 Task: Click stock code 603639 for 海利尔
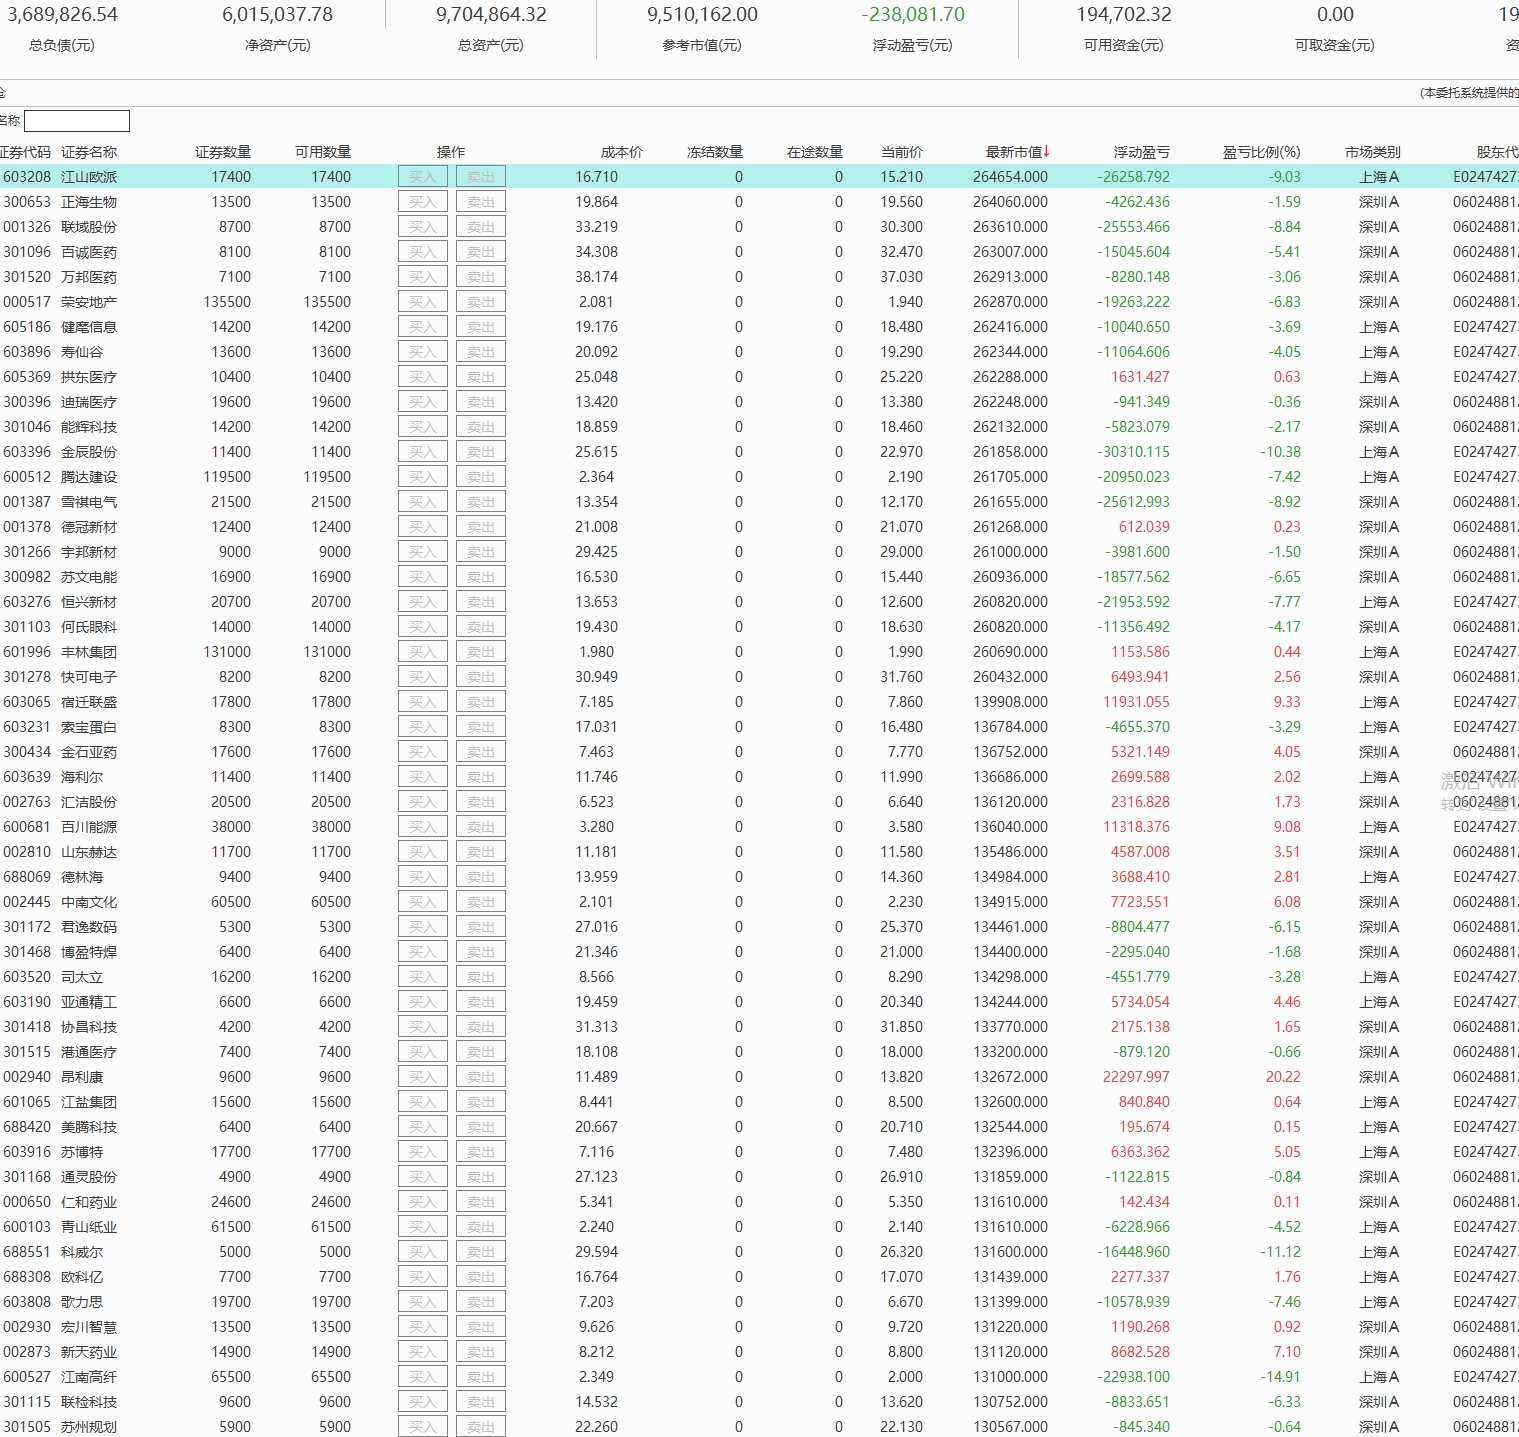tap(27, 777)
